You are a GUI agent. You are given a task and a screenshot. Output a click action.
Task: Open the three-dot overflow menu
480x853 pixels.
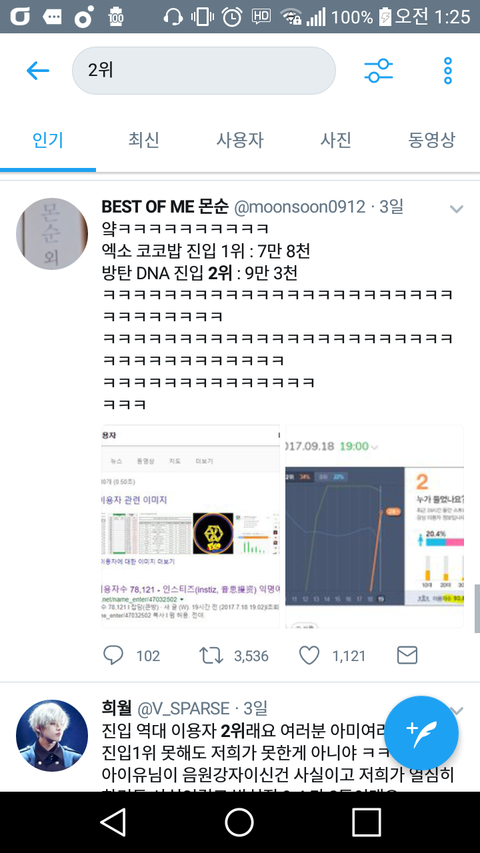(x=448, y=71)
